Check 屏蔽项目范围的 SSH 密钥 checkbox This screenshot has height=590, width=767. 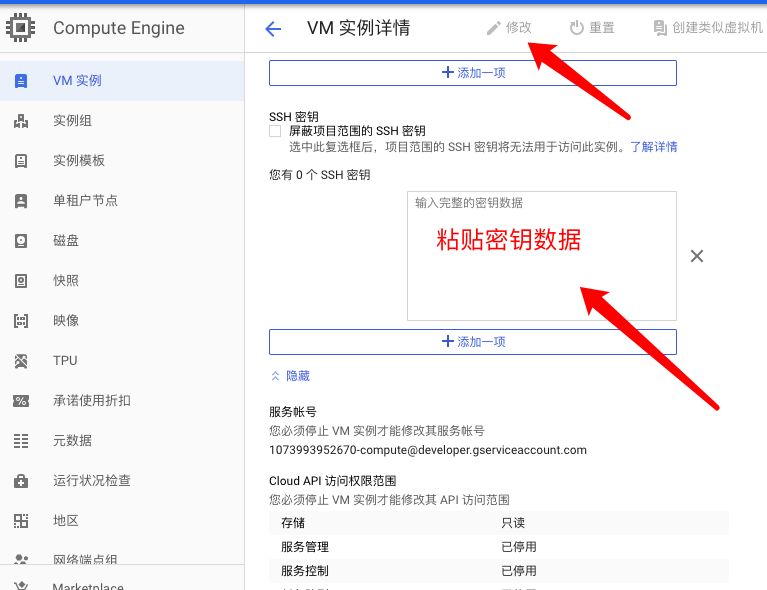[x=275, y=131]
